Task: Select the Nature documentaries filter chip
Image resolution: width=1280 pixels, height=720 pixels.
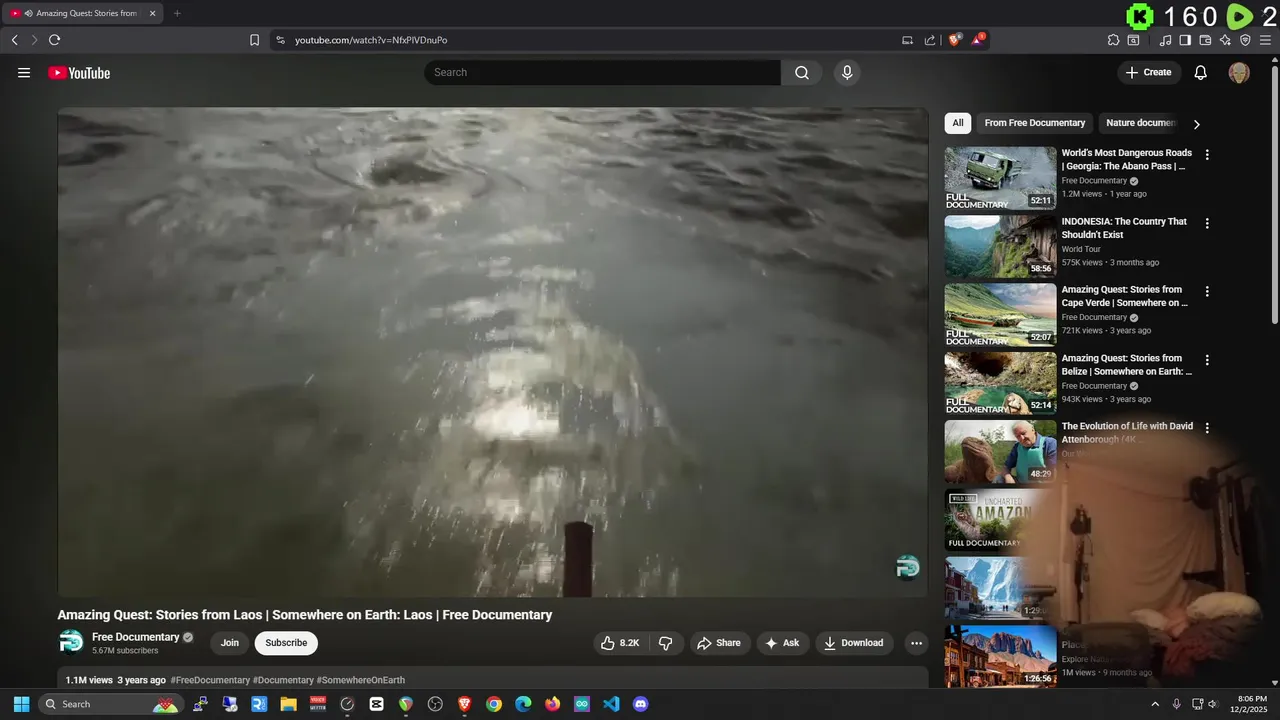Action: 1140,123
